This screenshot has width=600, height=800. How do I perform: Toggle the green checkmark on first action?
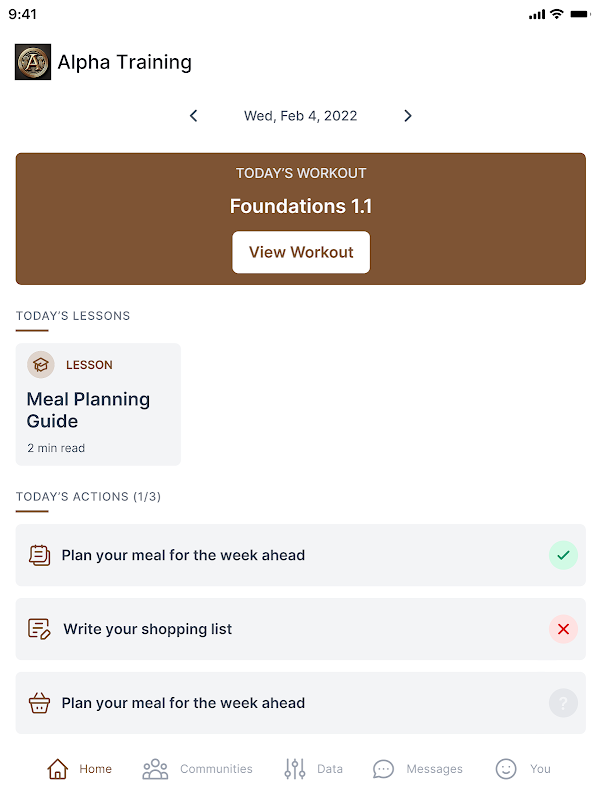click(563, 555)
